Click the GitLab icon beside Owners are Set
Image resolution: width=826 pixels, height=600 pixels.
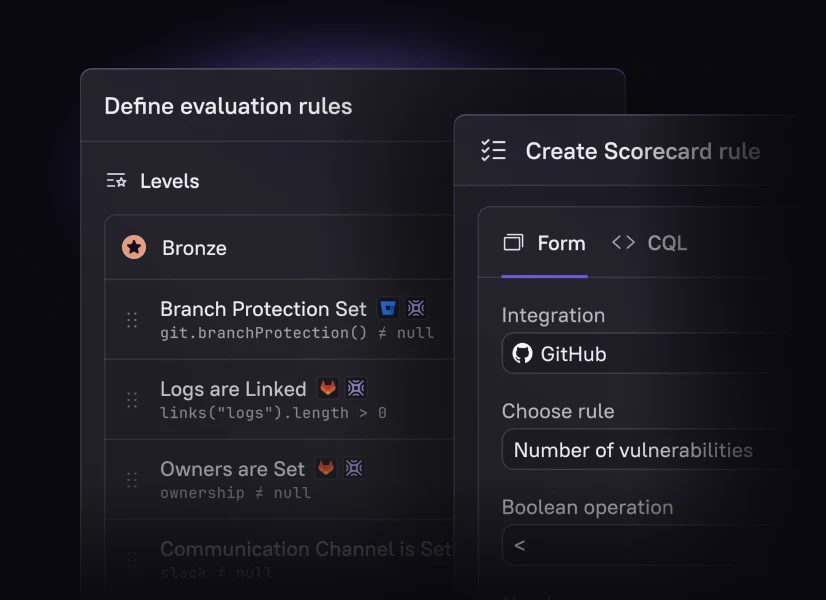326,468
